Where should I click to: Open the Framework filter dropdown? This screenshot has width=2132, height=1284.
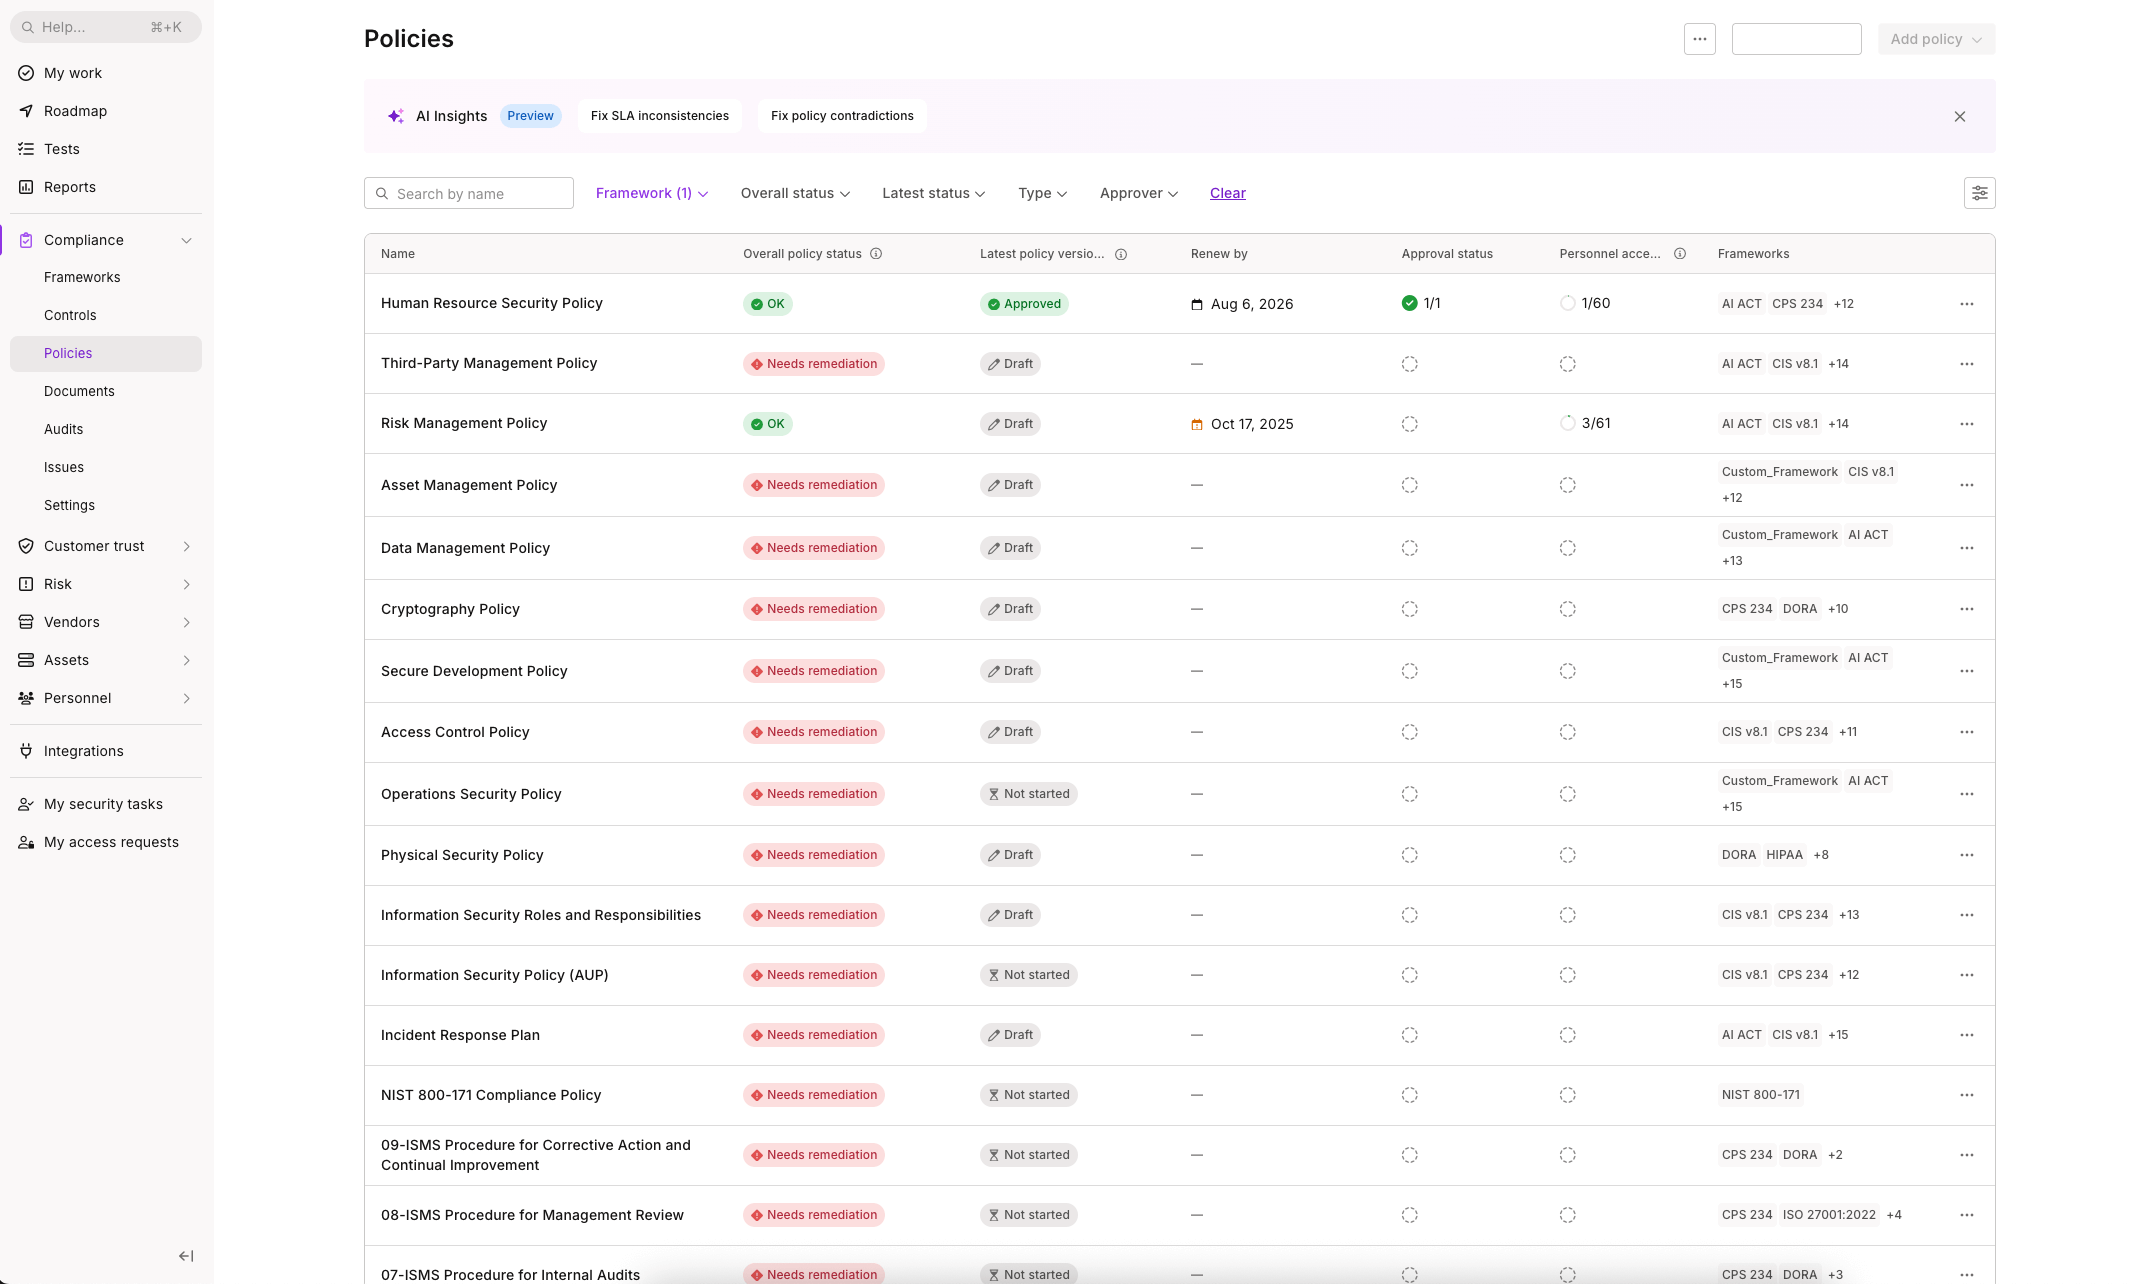[x=651, y=193]
